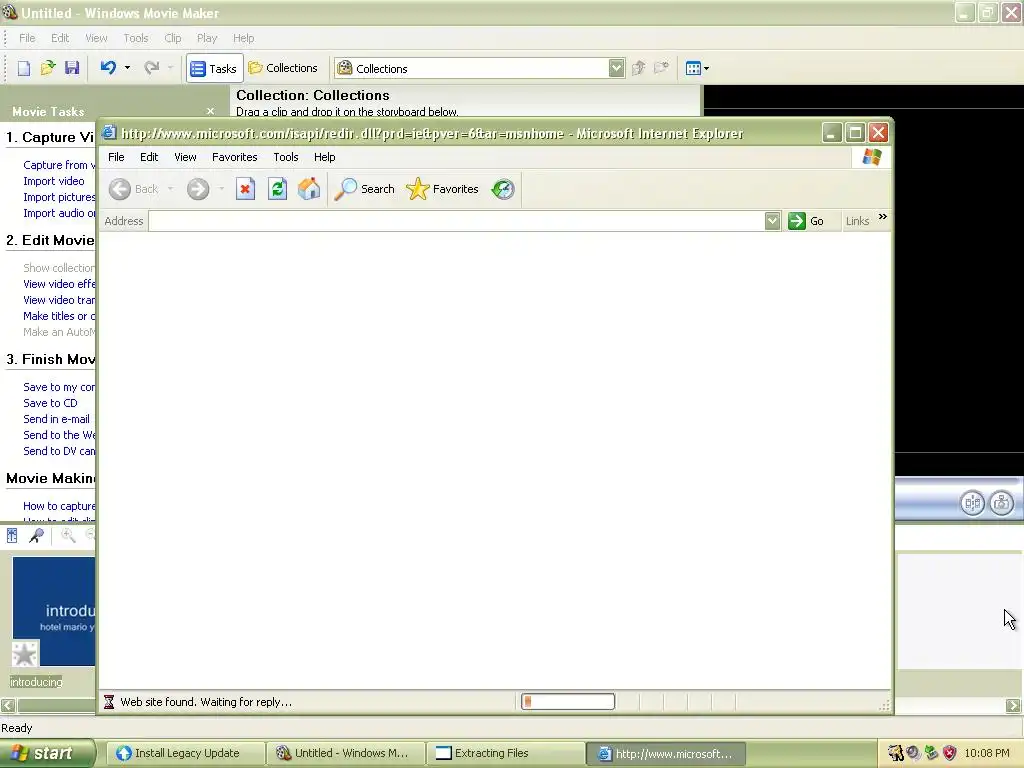Click the IE page loading progress bar
This screenshot has width=1024, height=768.
(x=568, y=701)
